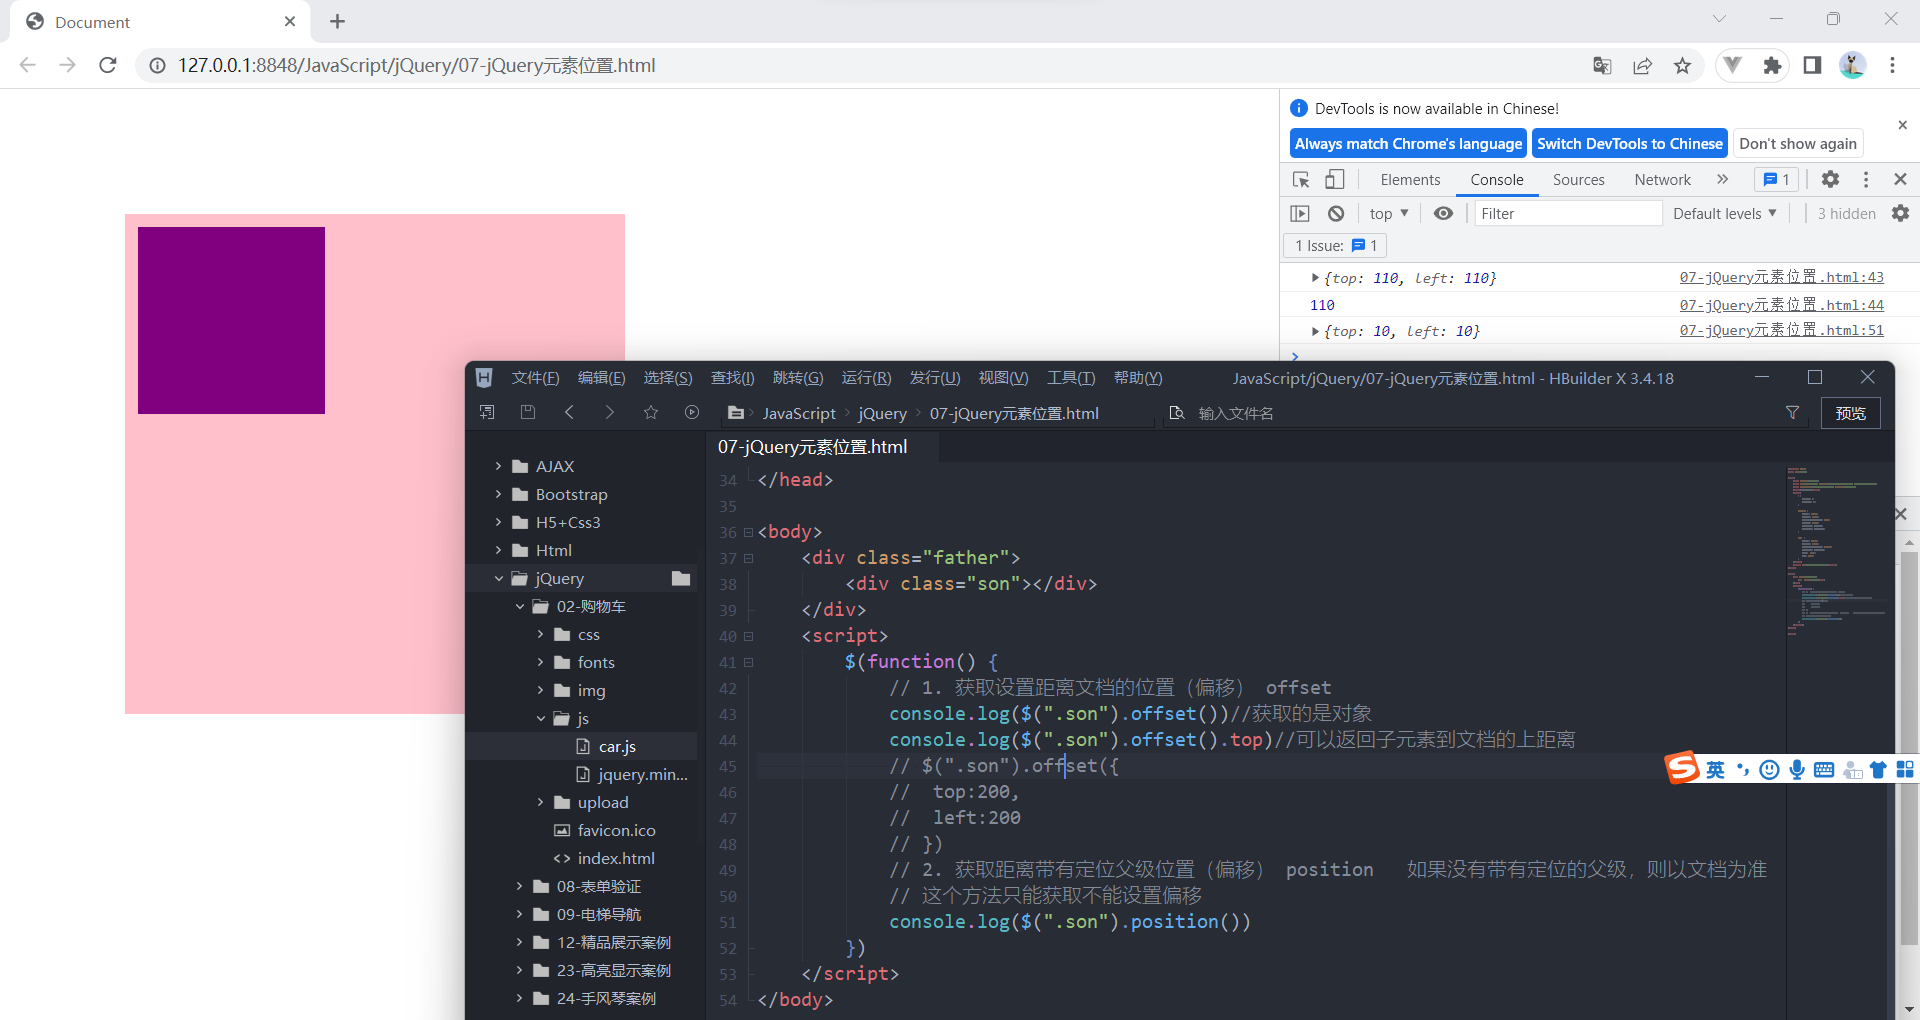Switch to the Sources tab in DevTools

(1578, 180)
